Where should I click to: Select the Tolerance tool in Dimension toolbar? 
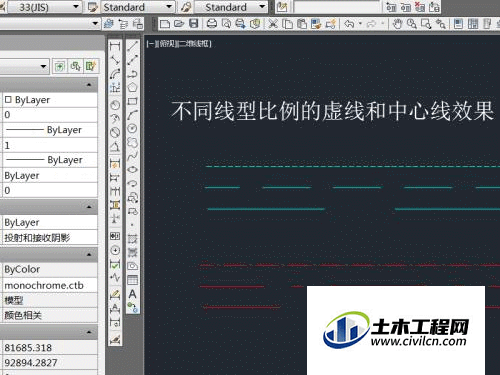pos(115,236)
